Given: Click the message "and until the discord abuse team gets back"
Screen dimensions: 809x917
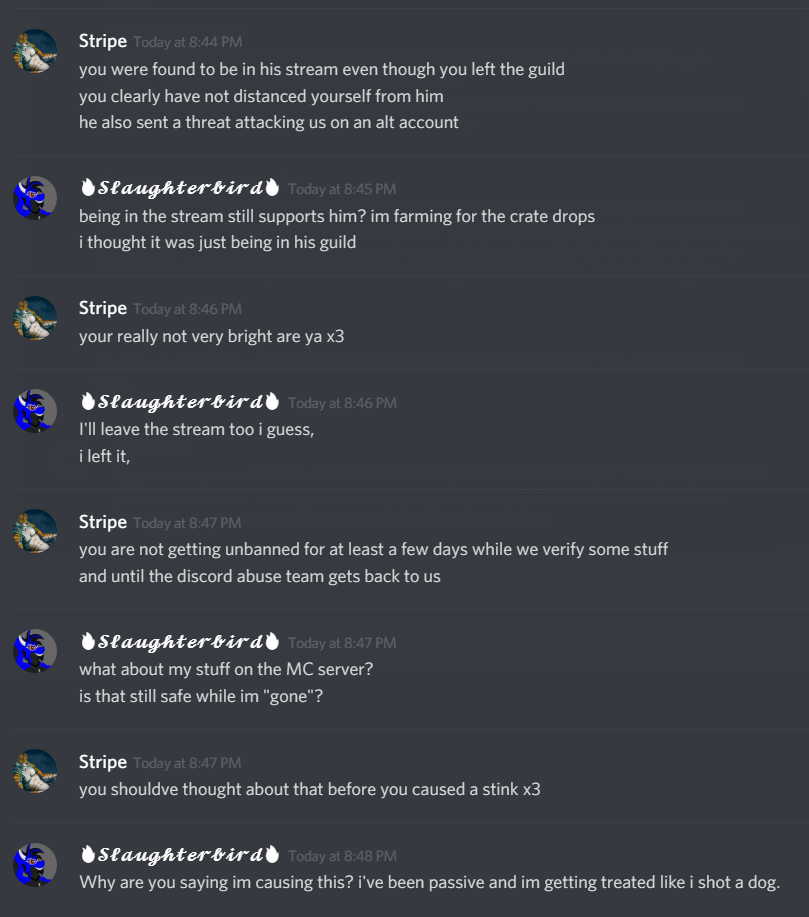Looking at the screenshot, I should (260, 576).
